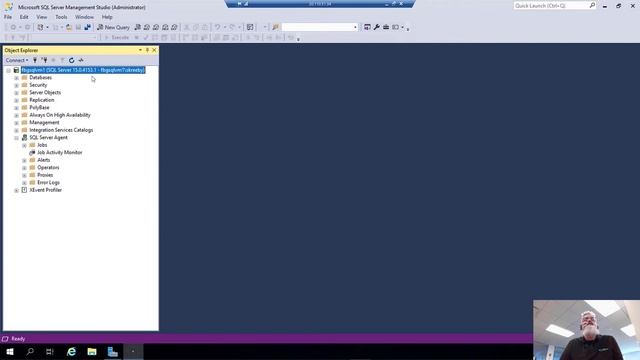Expand the Security folder
This screenshot has height=360, width=640.
pyautogui.click(x=16, y=85)
